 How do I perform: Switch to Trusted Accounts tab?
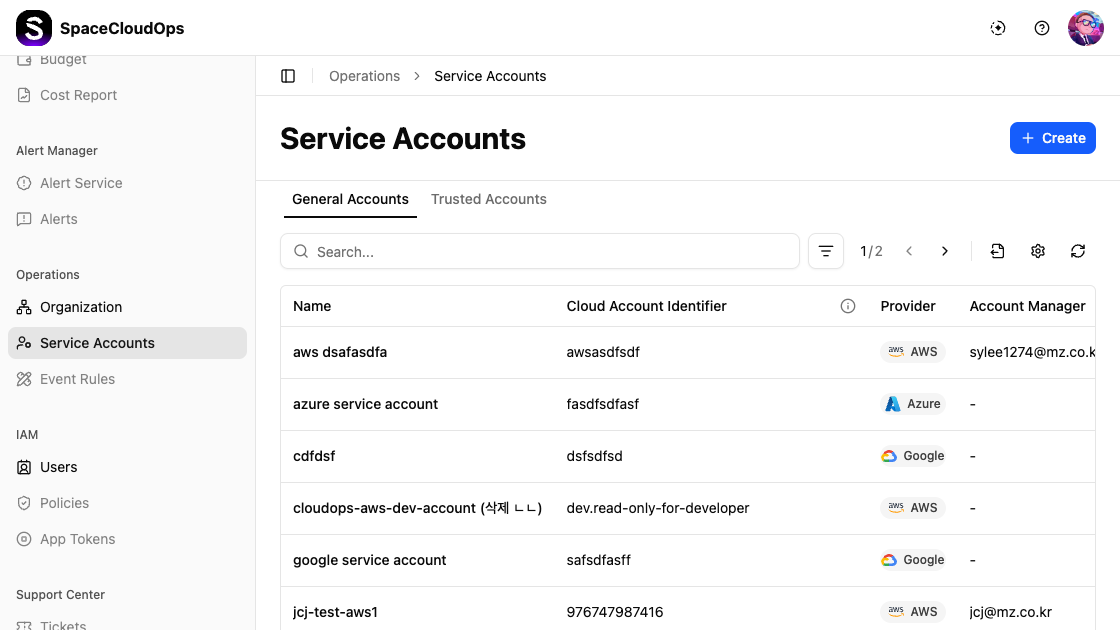click(488, 199)
